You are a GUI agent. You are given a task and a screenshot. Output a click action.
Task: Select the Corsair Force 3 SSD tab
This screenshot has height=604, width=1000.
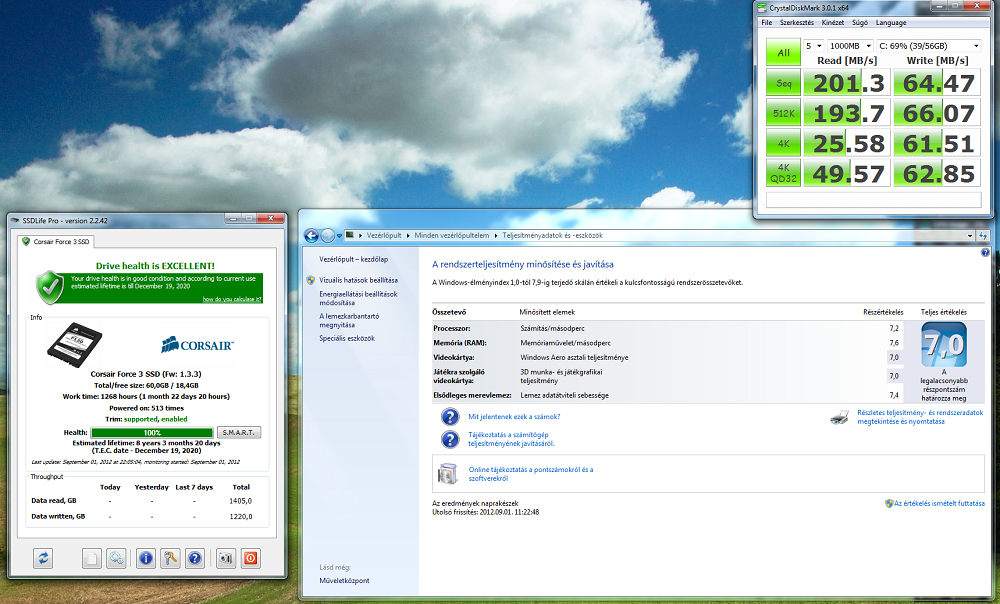[56, 242]
